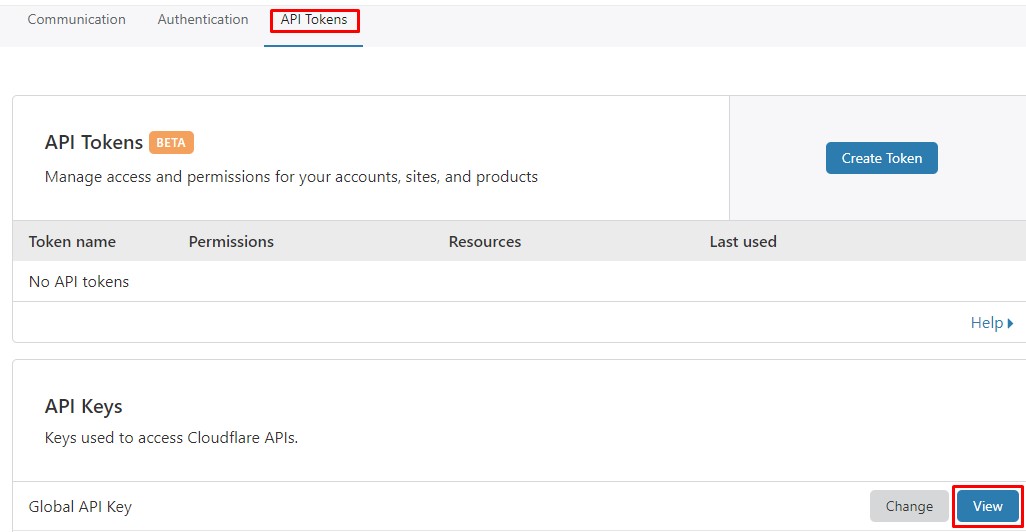View the Global API Key
The width and height of the screenshot is (1026, 532).
pyautogui.click(x=987, y=506)
